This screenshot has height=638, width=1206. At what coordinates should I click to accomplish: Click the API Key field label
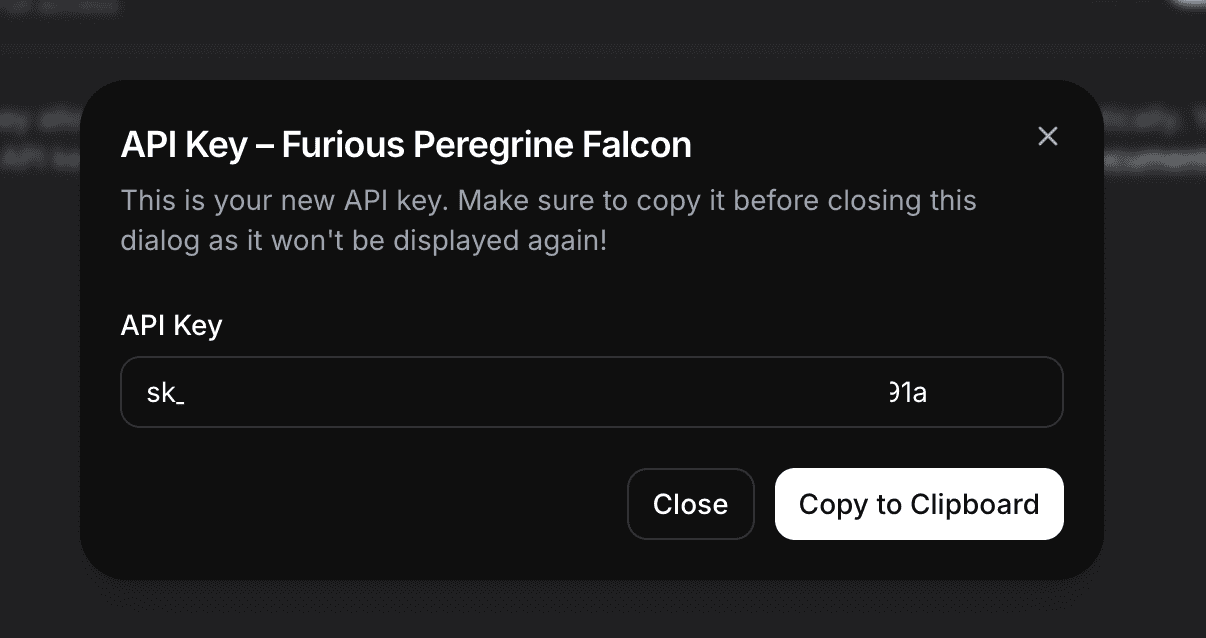tap(171, 325)
